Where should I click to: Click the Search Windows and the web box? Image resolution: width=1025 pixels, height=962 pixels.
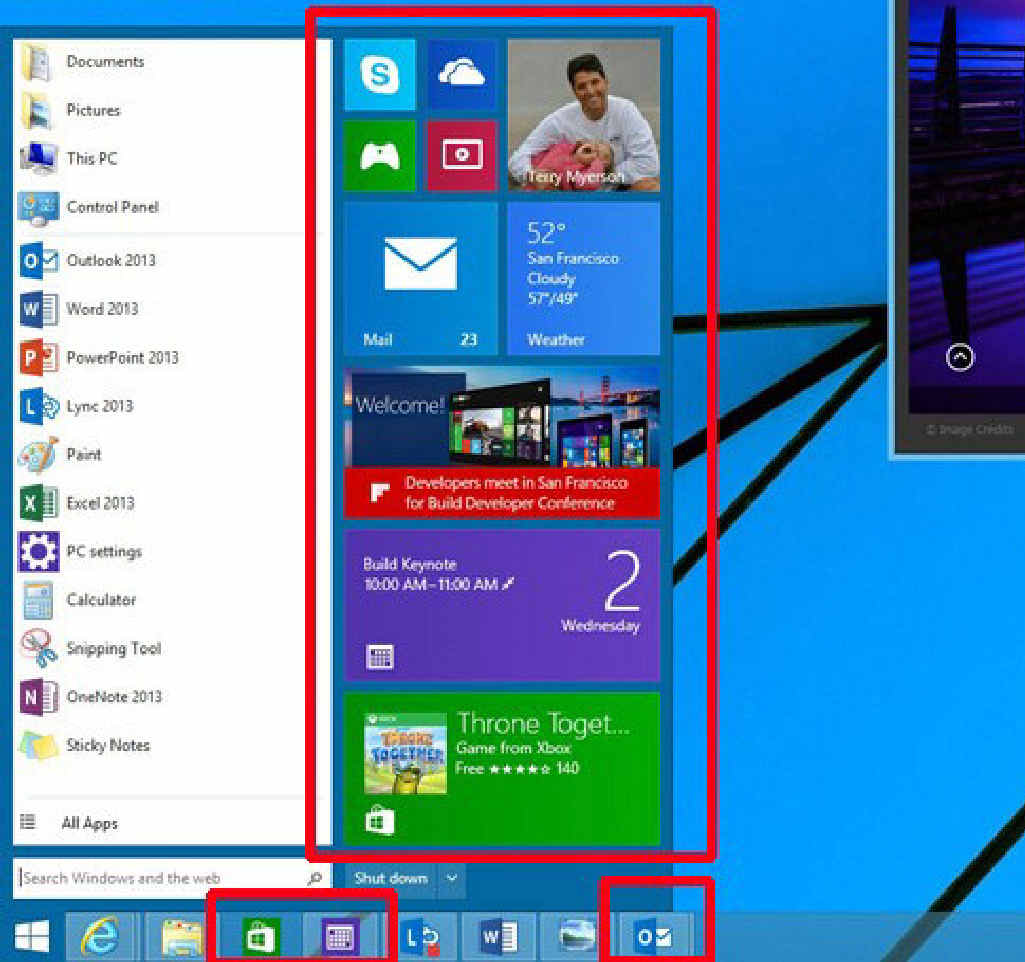coord(160,878)
